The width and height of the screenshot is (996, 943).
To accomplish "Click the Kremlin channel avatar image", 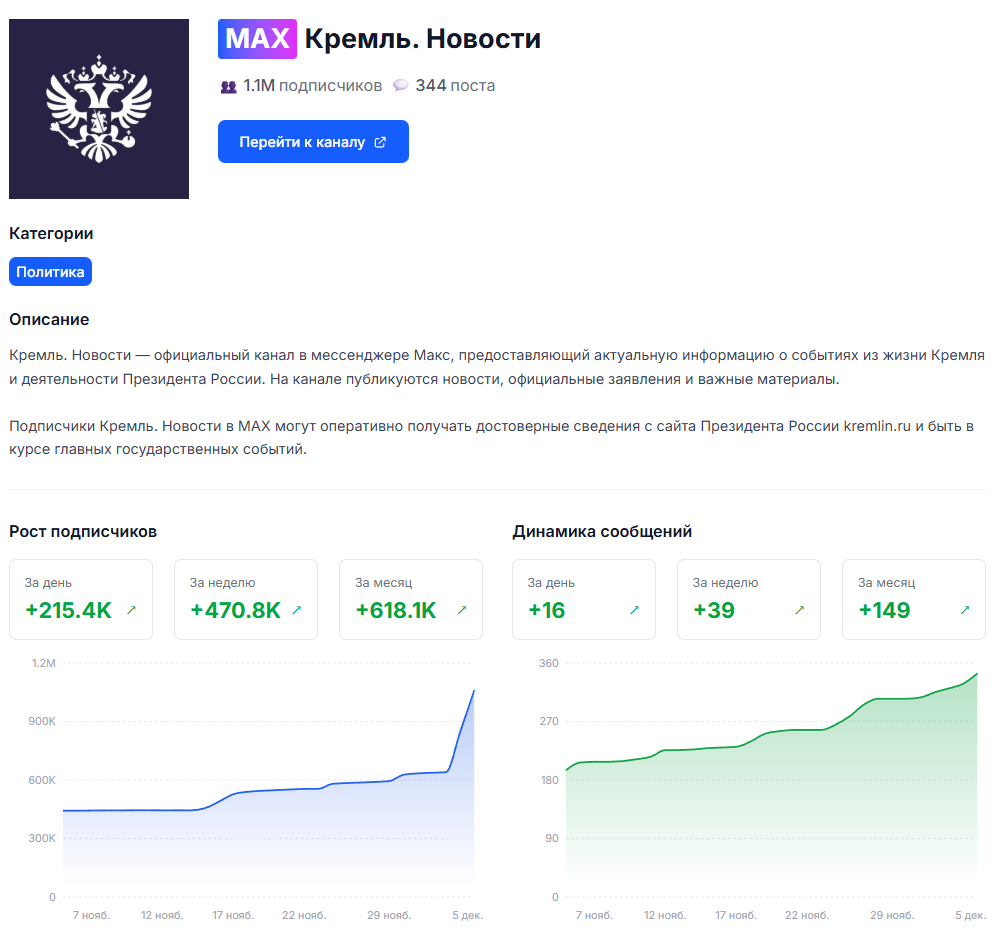I will click(x=99, y=109).
